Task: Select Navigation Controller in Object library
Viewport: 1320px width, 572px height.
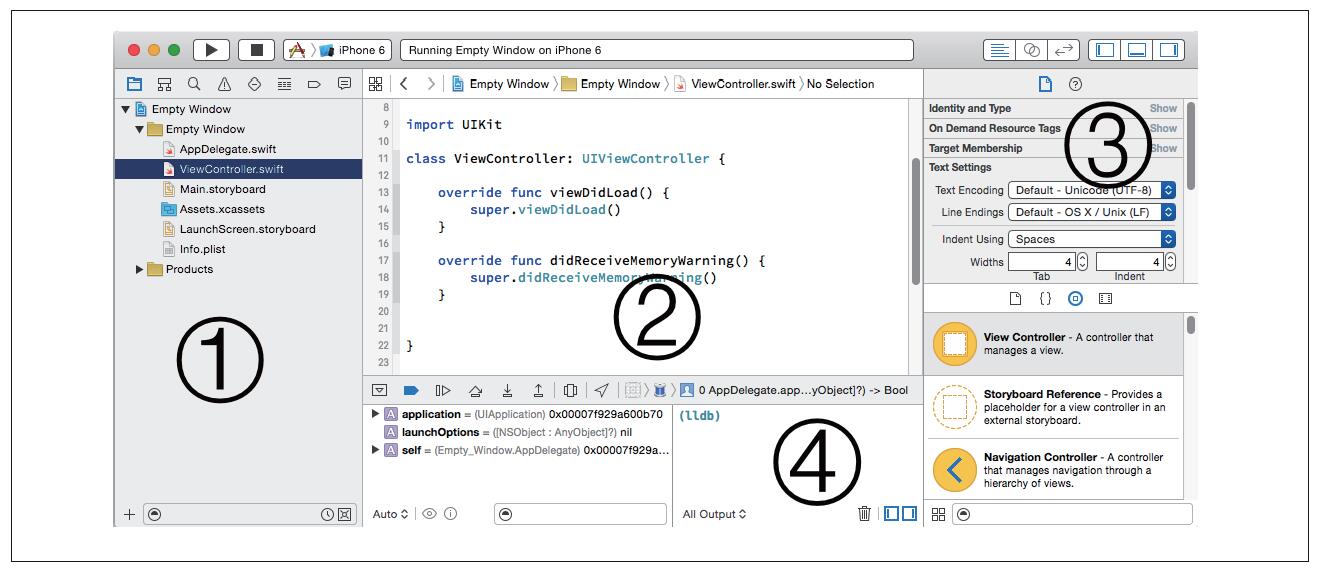Action: tap(1055, 470)
